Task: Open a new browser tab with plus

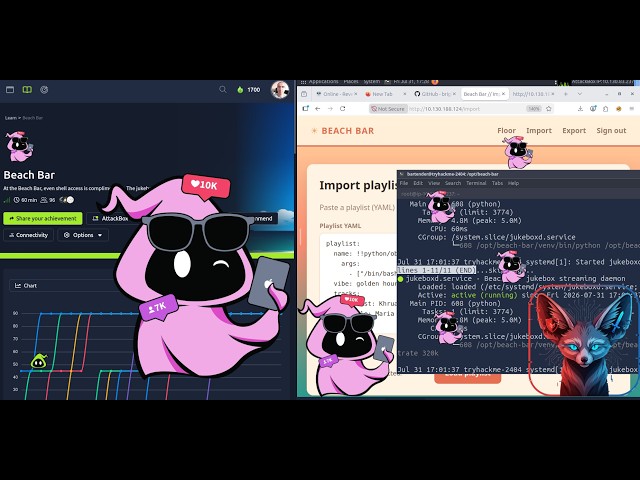Action: coord(566,94)
